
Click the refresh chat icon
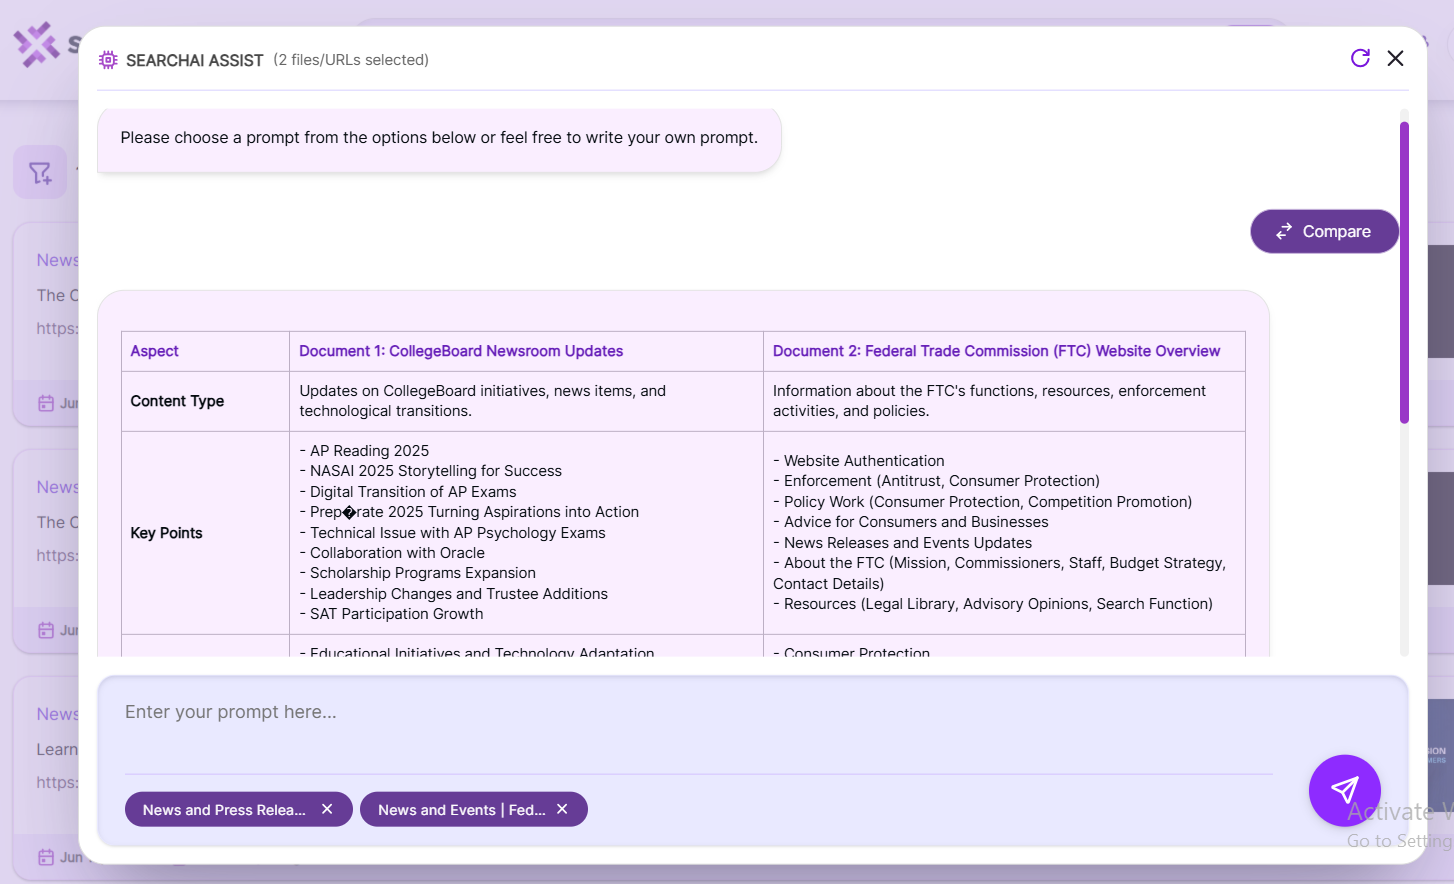coord(1360,58)
